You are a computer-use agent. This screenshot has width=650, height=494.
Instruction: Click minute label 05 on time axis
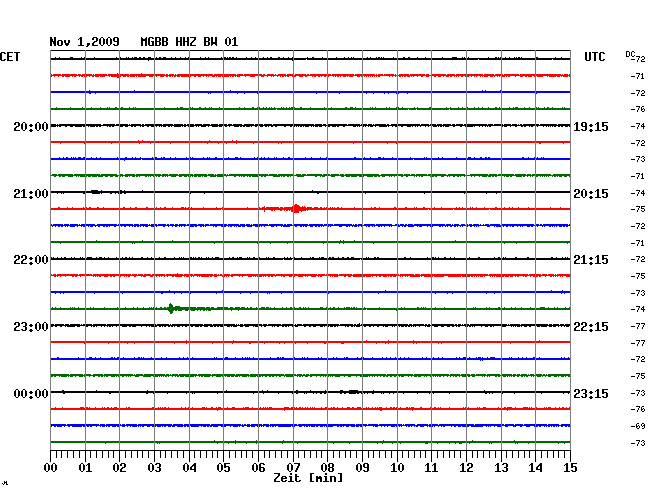click(x=223, y=468)
